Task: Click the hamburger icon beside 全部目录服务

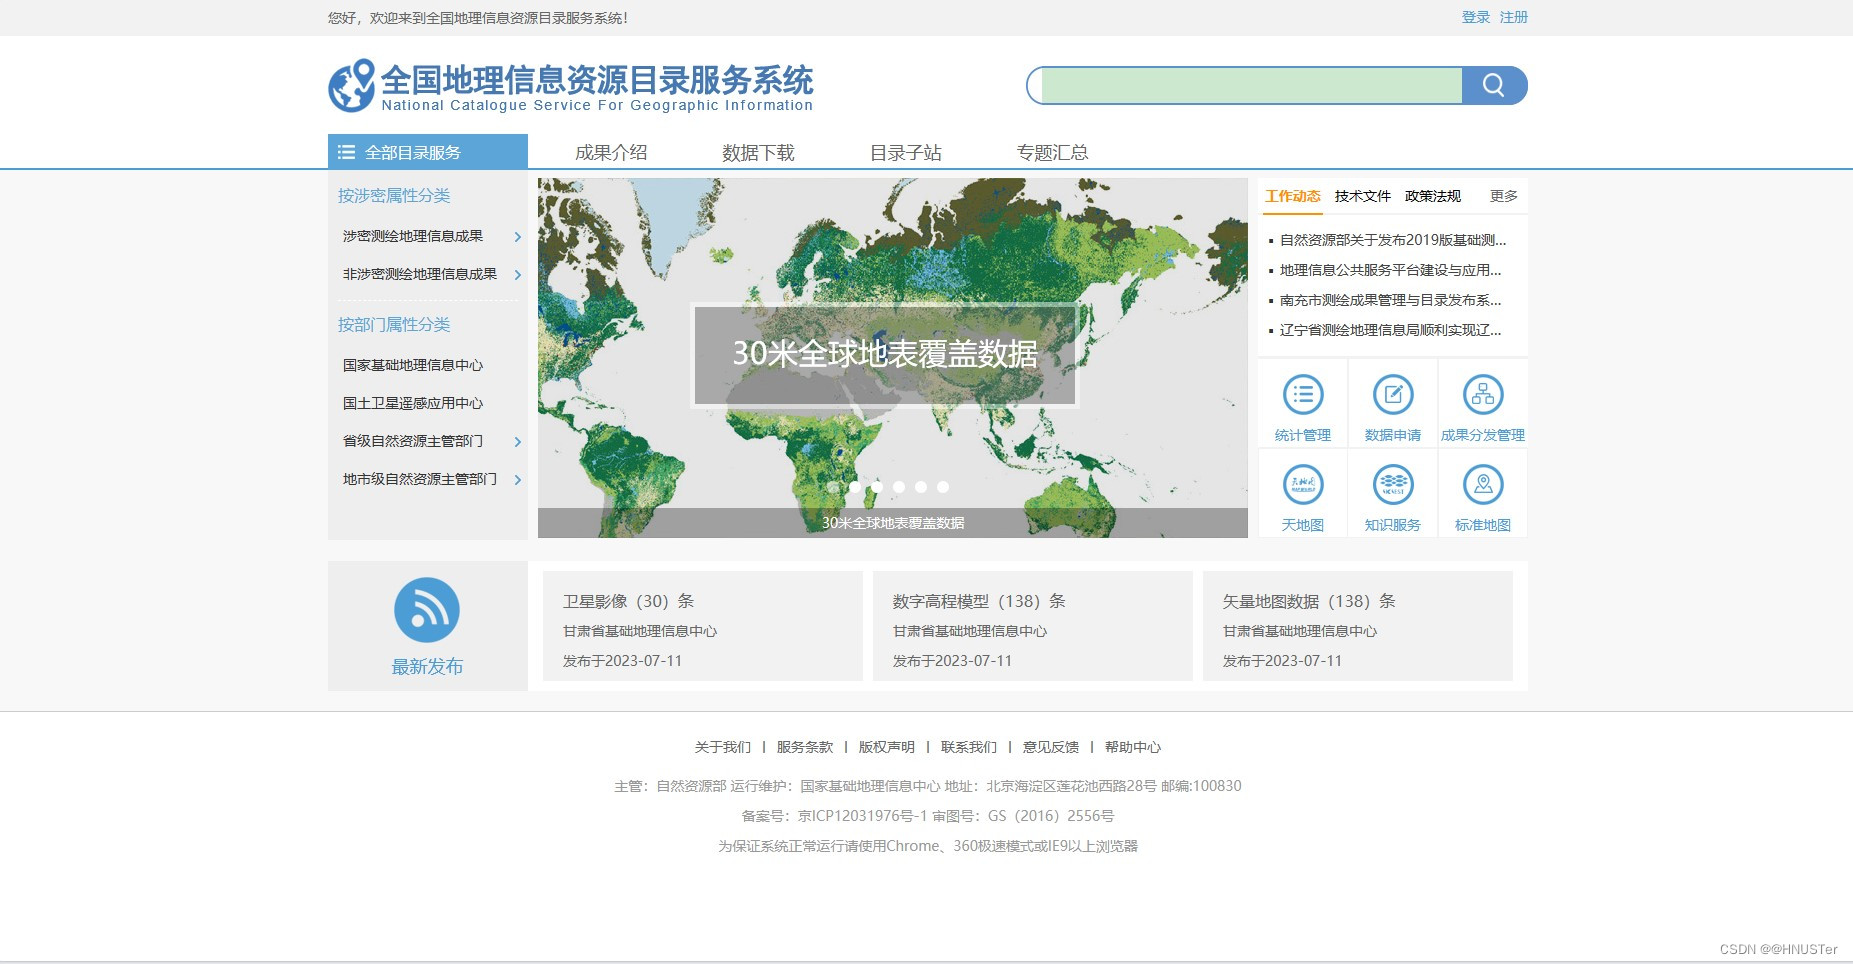Action: 346,152
